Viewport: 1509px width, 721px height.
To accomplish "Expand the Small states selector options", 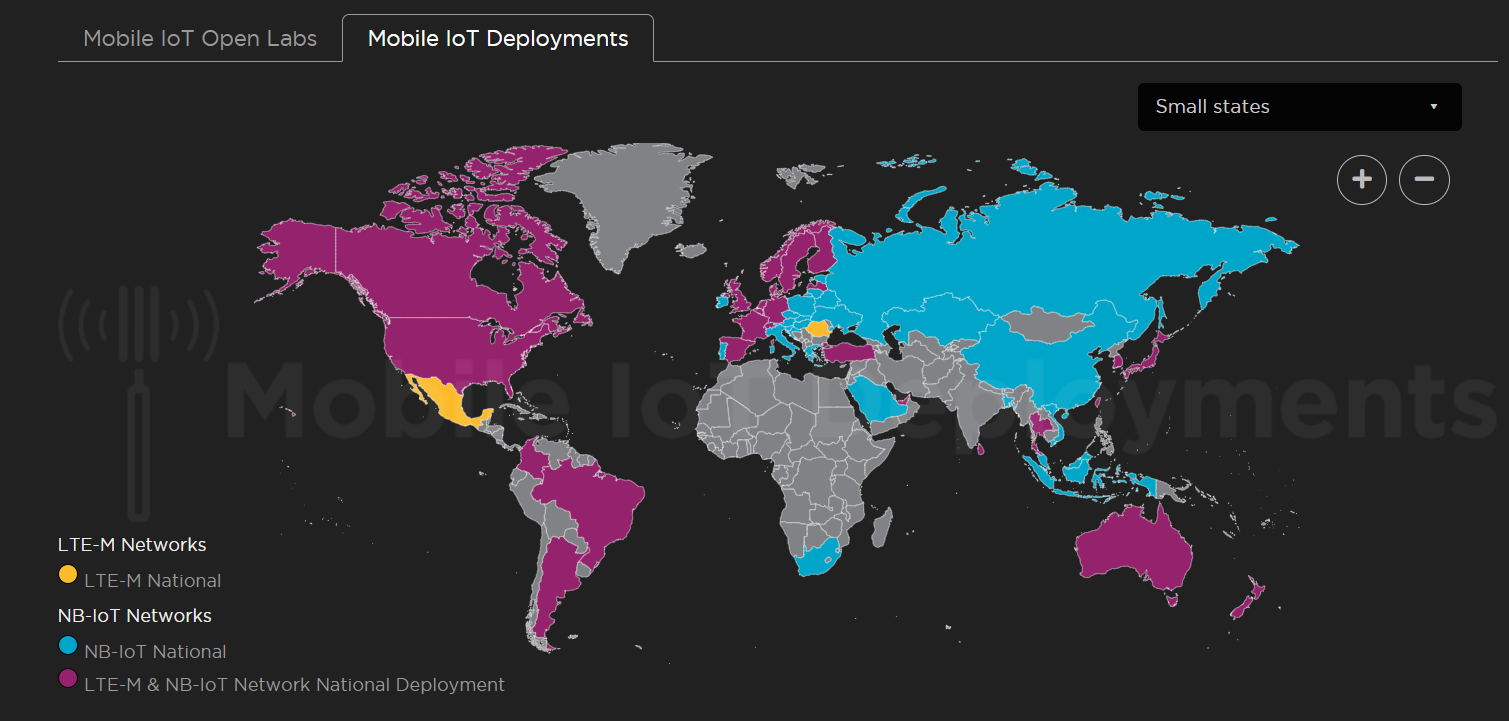I will coord(1298,106).
